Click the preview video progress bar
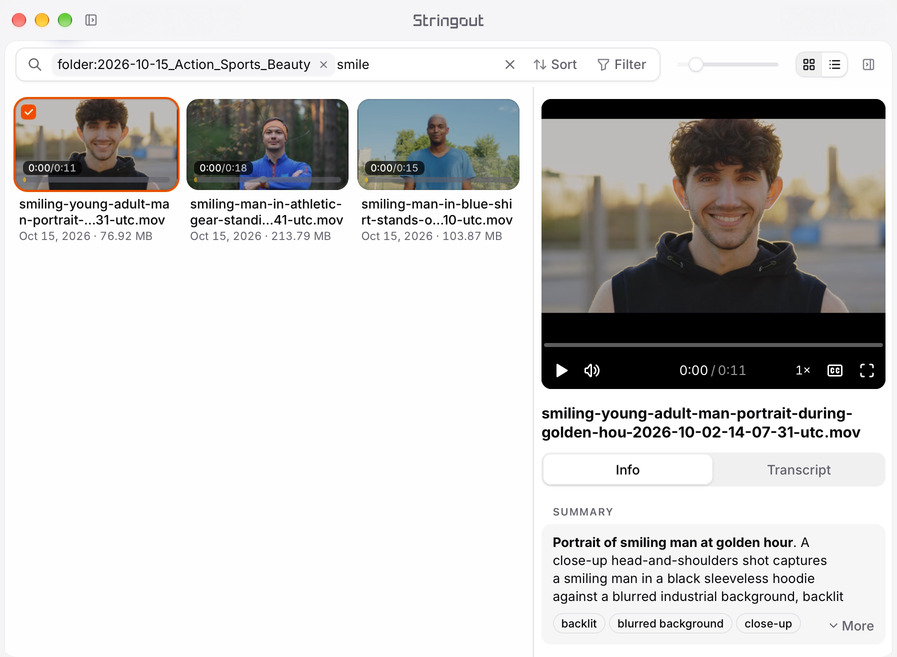Viewport: 897px width, 657px height. tap(713, 345)
